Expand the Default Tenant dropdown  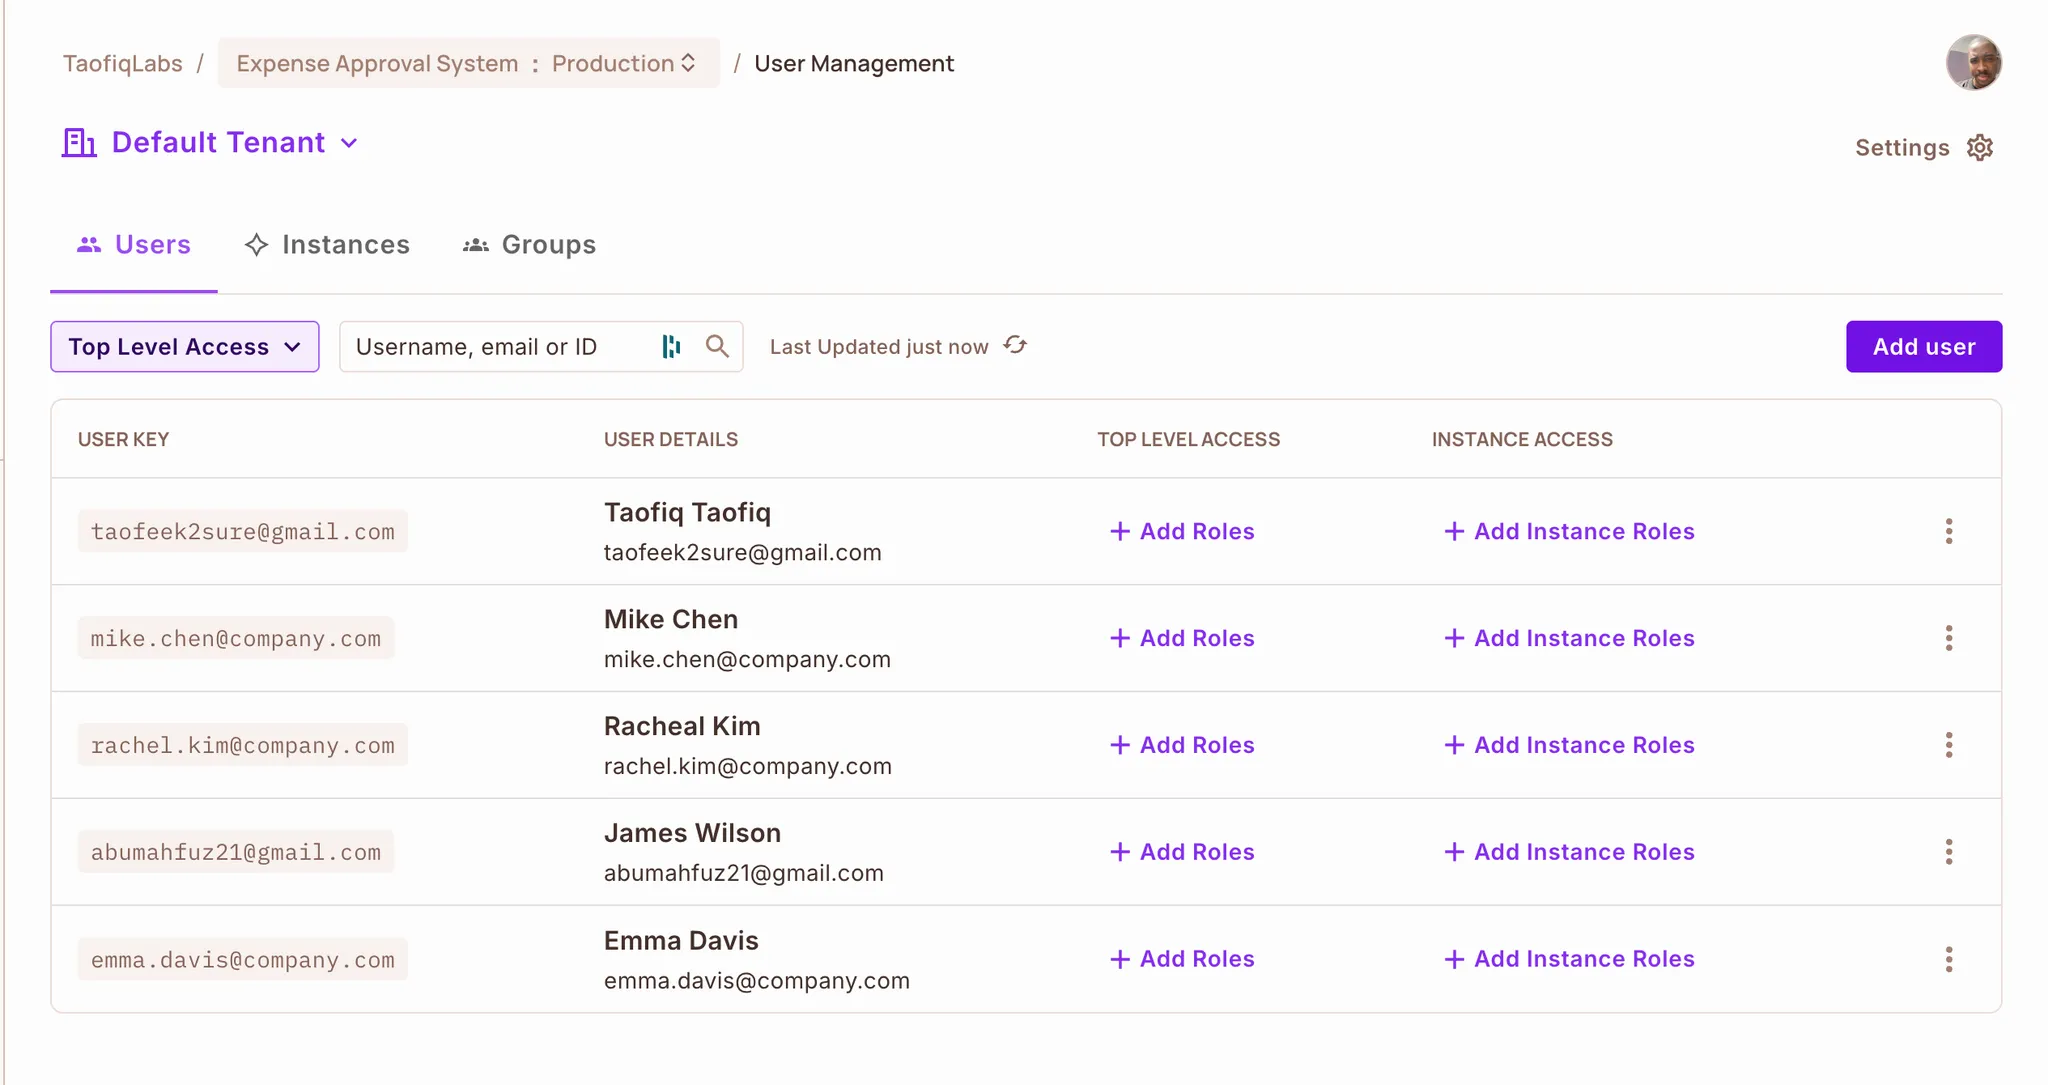click(x=349, y=143)
